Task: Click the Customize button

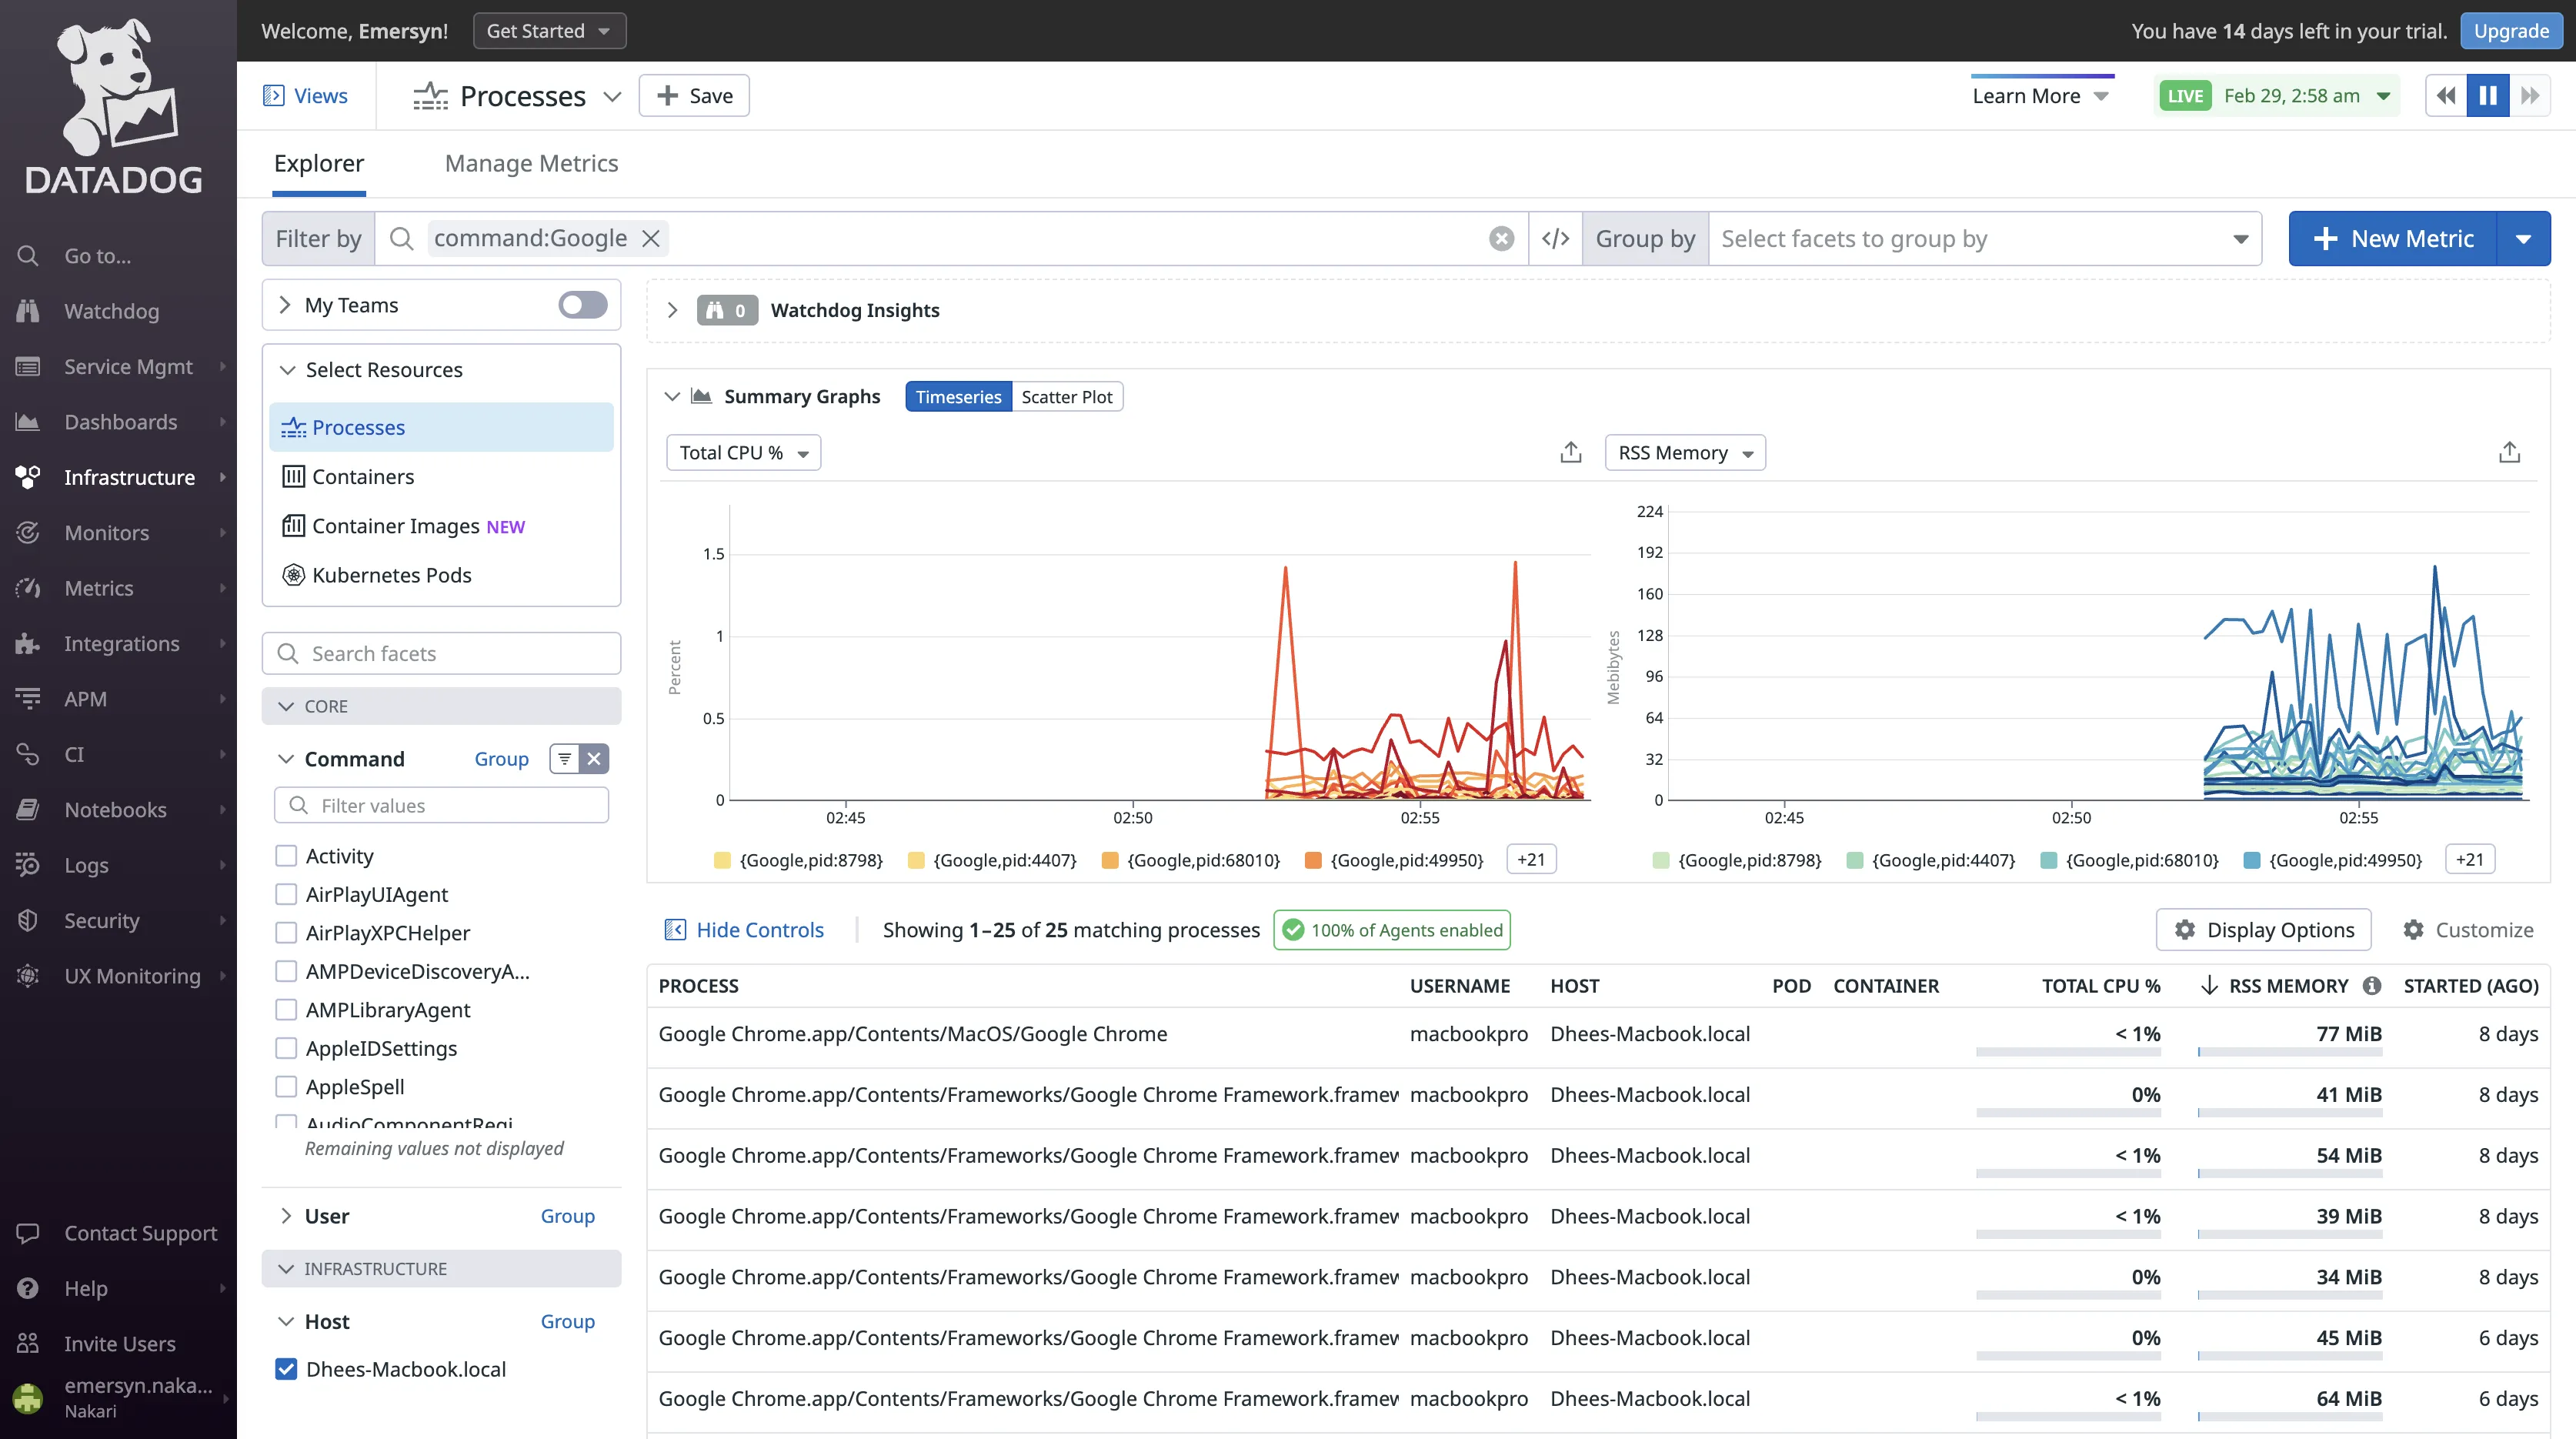Action: tap(2467, 930)
